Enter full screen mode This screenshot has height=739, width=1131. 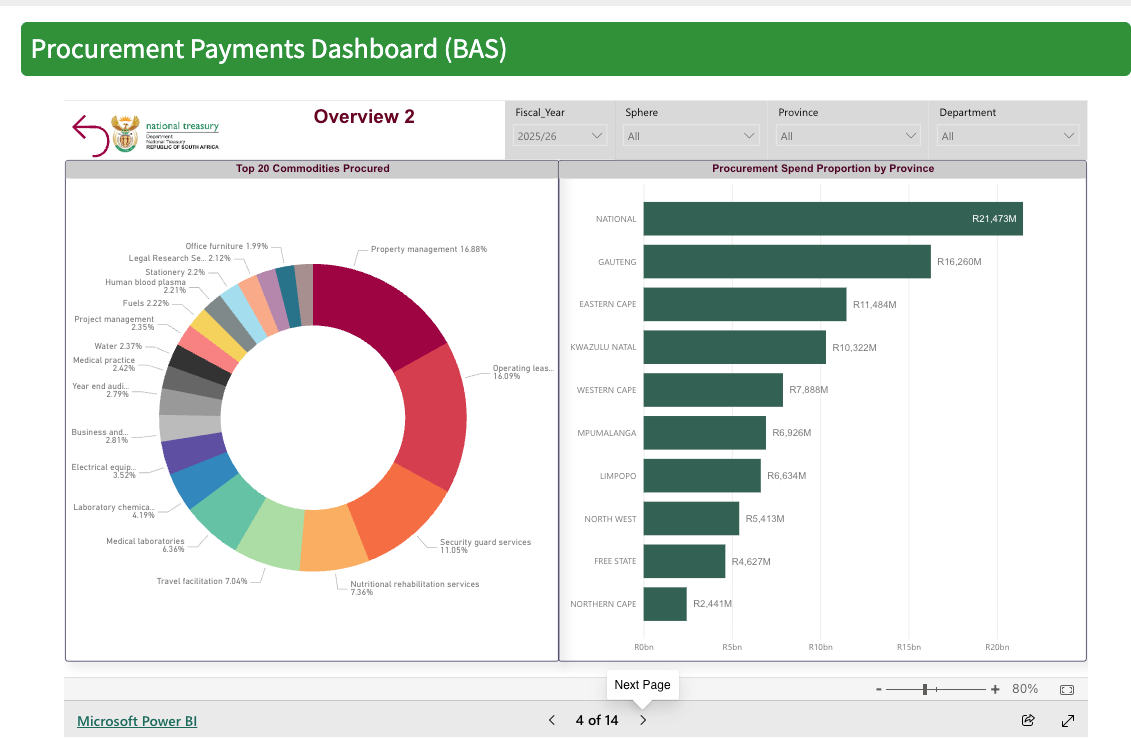(x=1067, y=720)
